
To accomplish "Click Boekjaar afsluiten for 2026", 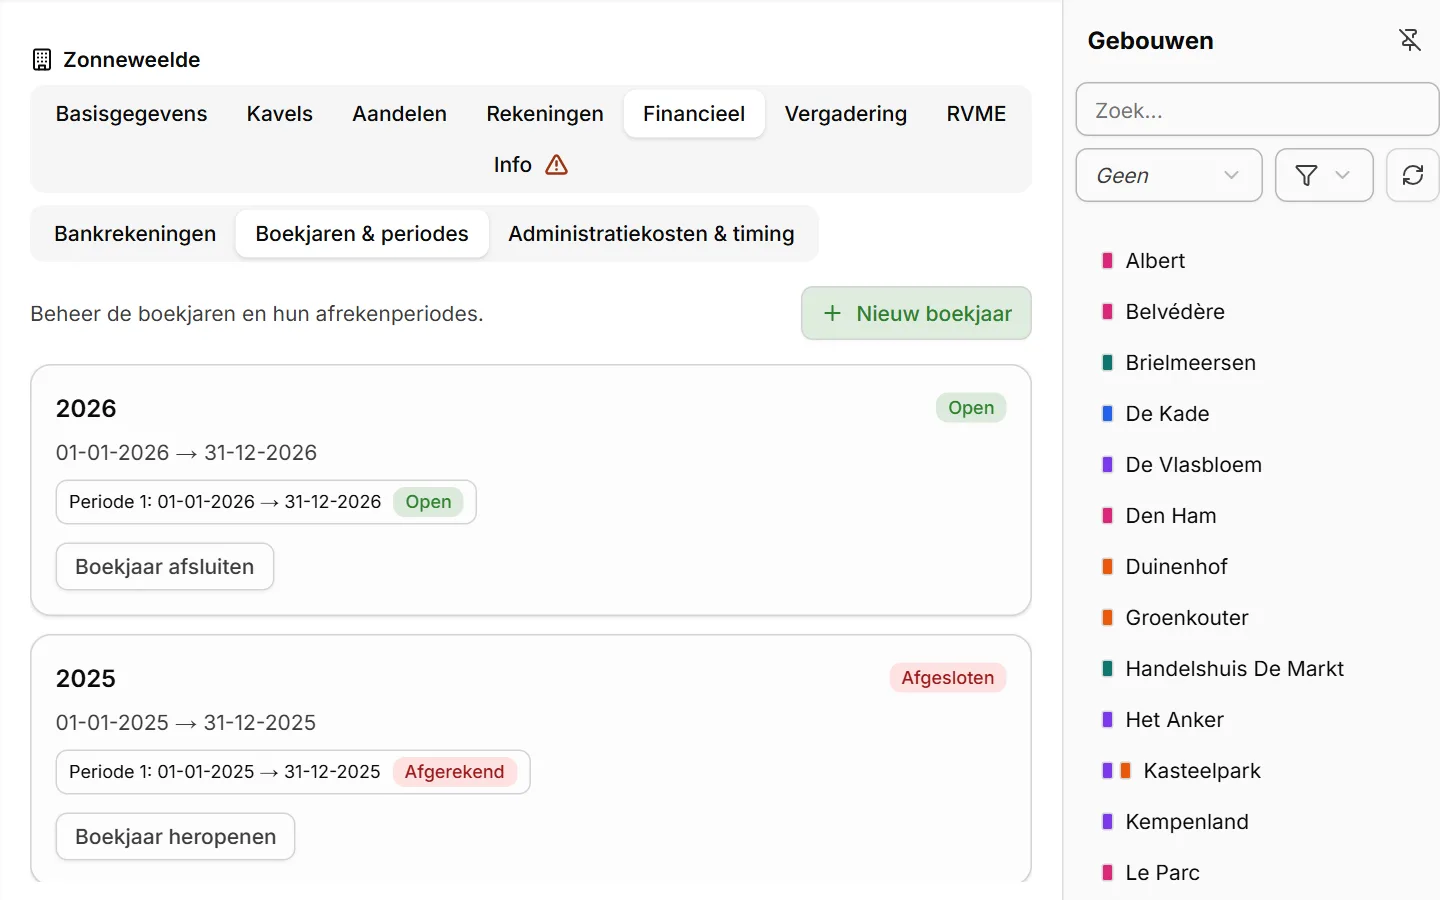I will tap(165, 567).
